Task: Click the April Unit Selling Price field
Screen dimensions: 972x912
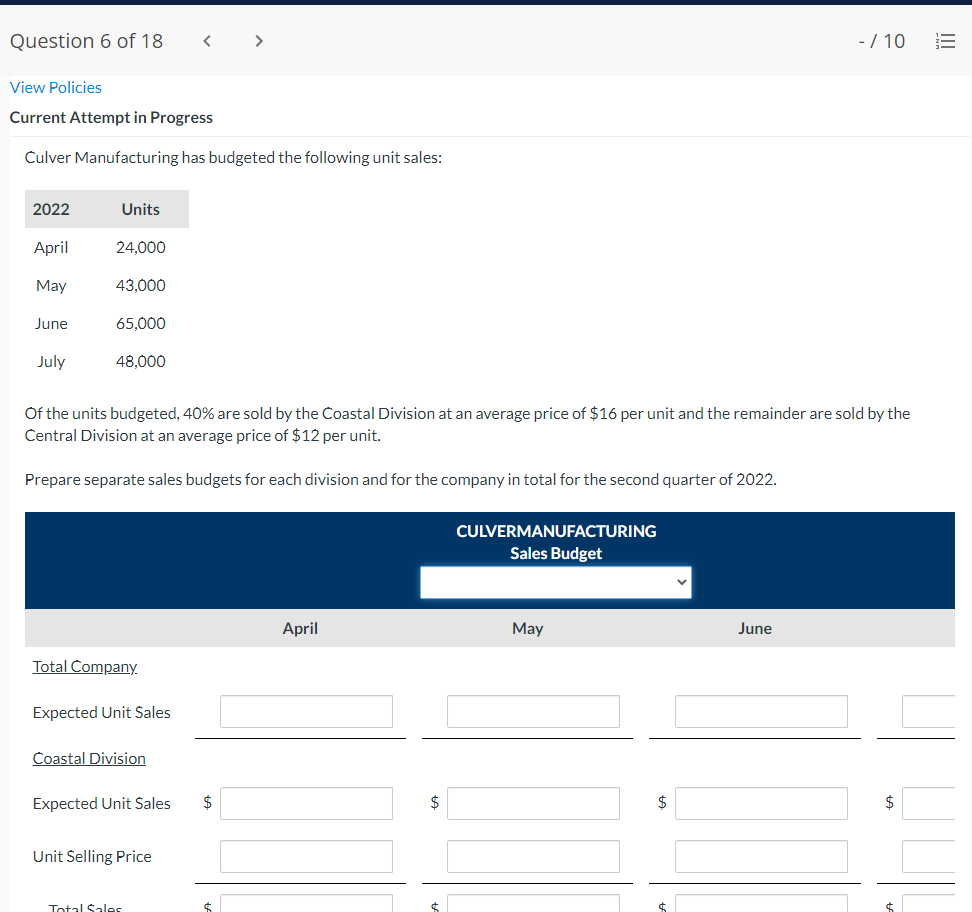Action: click(306, 856)
